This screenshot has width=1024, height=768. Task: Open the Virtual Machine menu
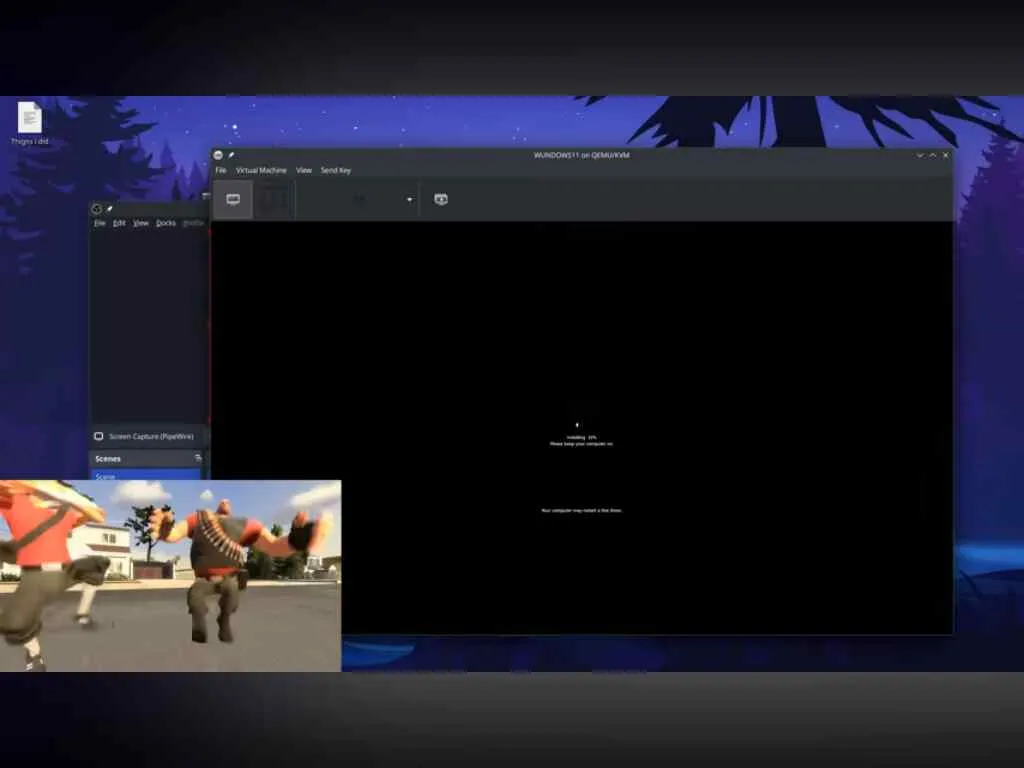[x=261, y=170]
